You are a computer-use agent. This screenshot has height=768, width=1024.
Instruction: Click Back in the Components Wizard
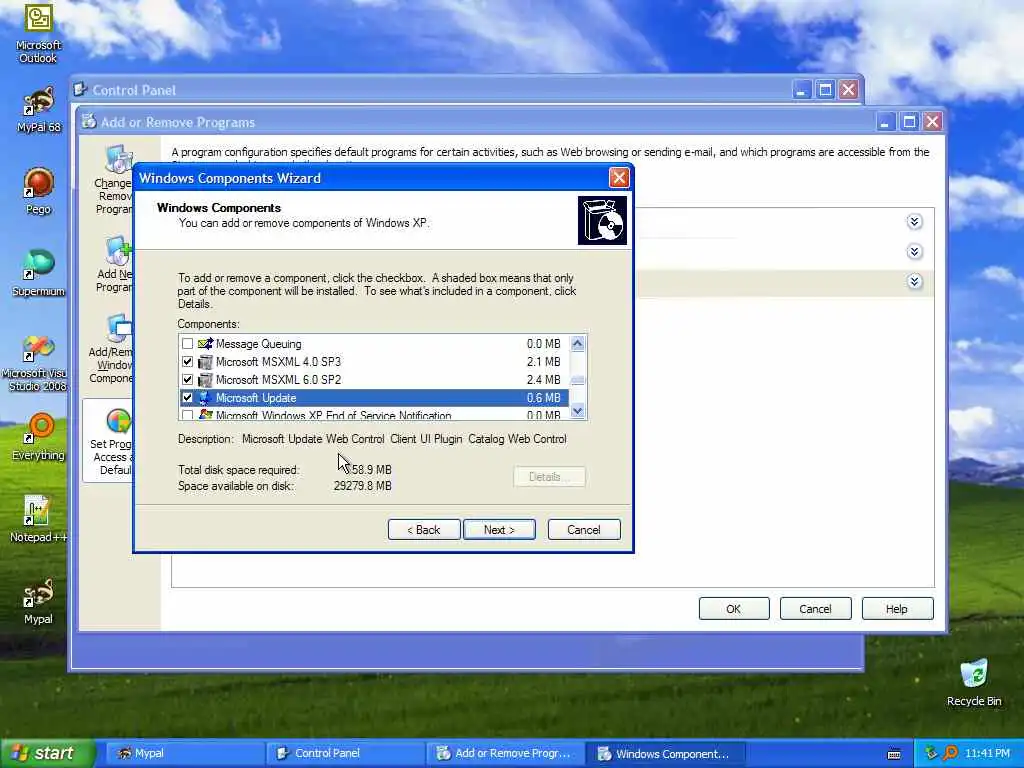pyautogui.click(x=424, y=530)
